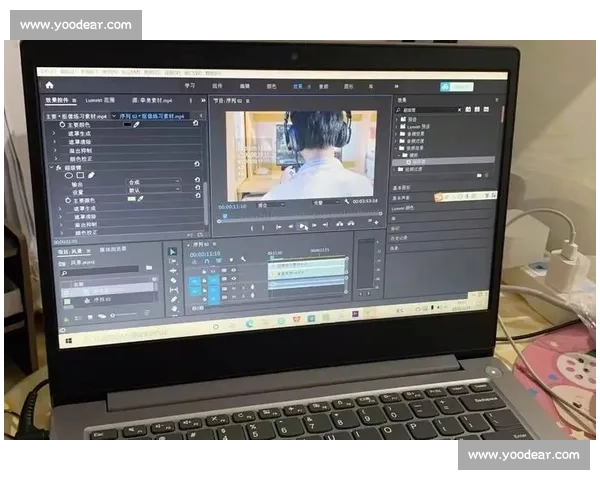The image size is (600, 480).
Task: Open the Lumetri 颜色 panel
Action: click(x=403, y=208)
